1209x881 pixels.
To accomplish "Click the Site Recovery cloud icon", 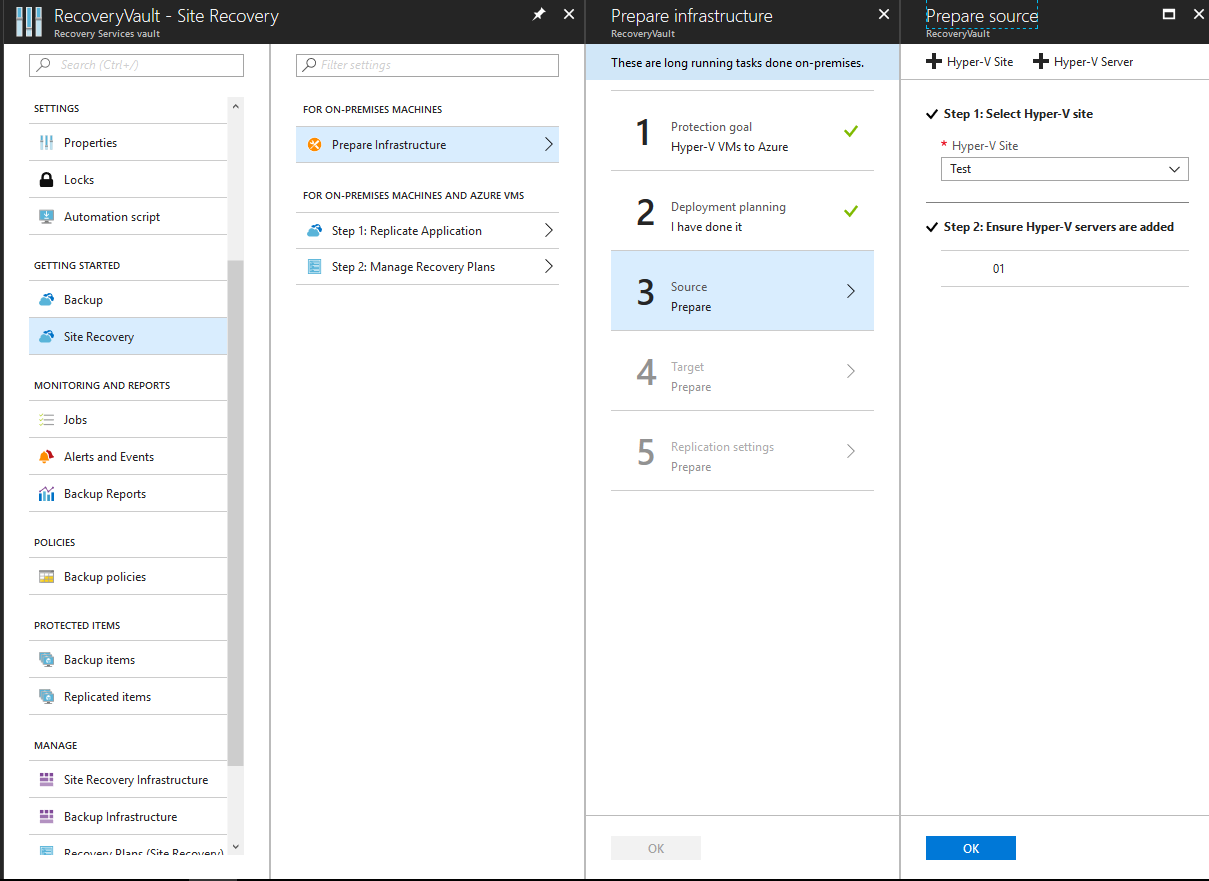I will (x=46, y=337).
